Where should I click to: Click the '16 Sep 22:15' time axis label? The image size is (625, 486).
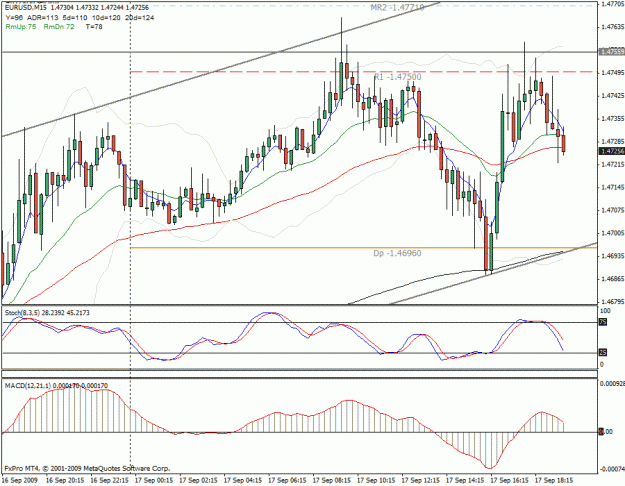[110, 480]
